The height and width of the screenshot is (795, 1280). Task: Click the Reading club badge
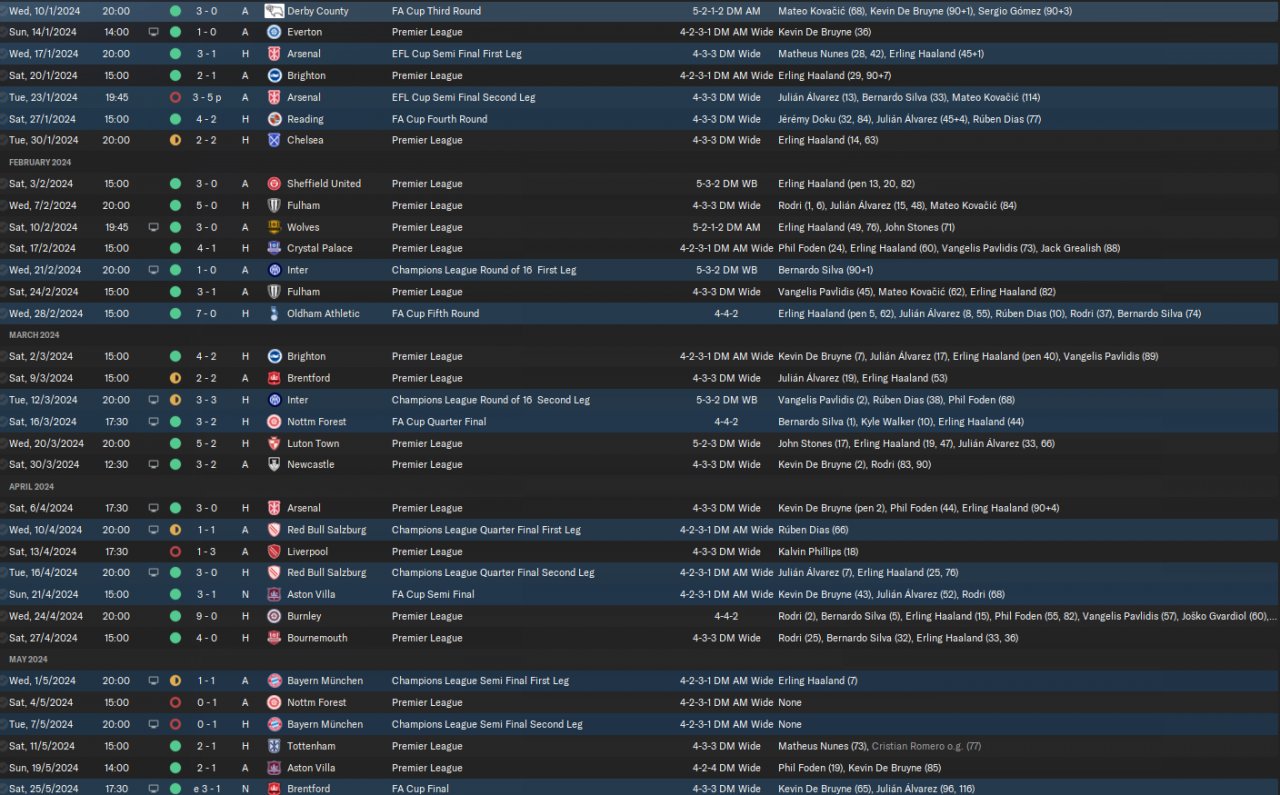(274, 119)
